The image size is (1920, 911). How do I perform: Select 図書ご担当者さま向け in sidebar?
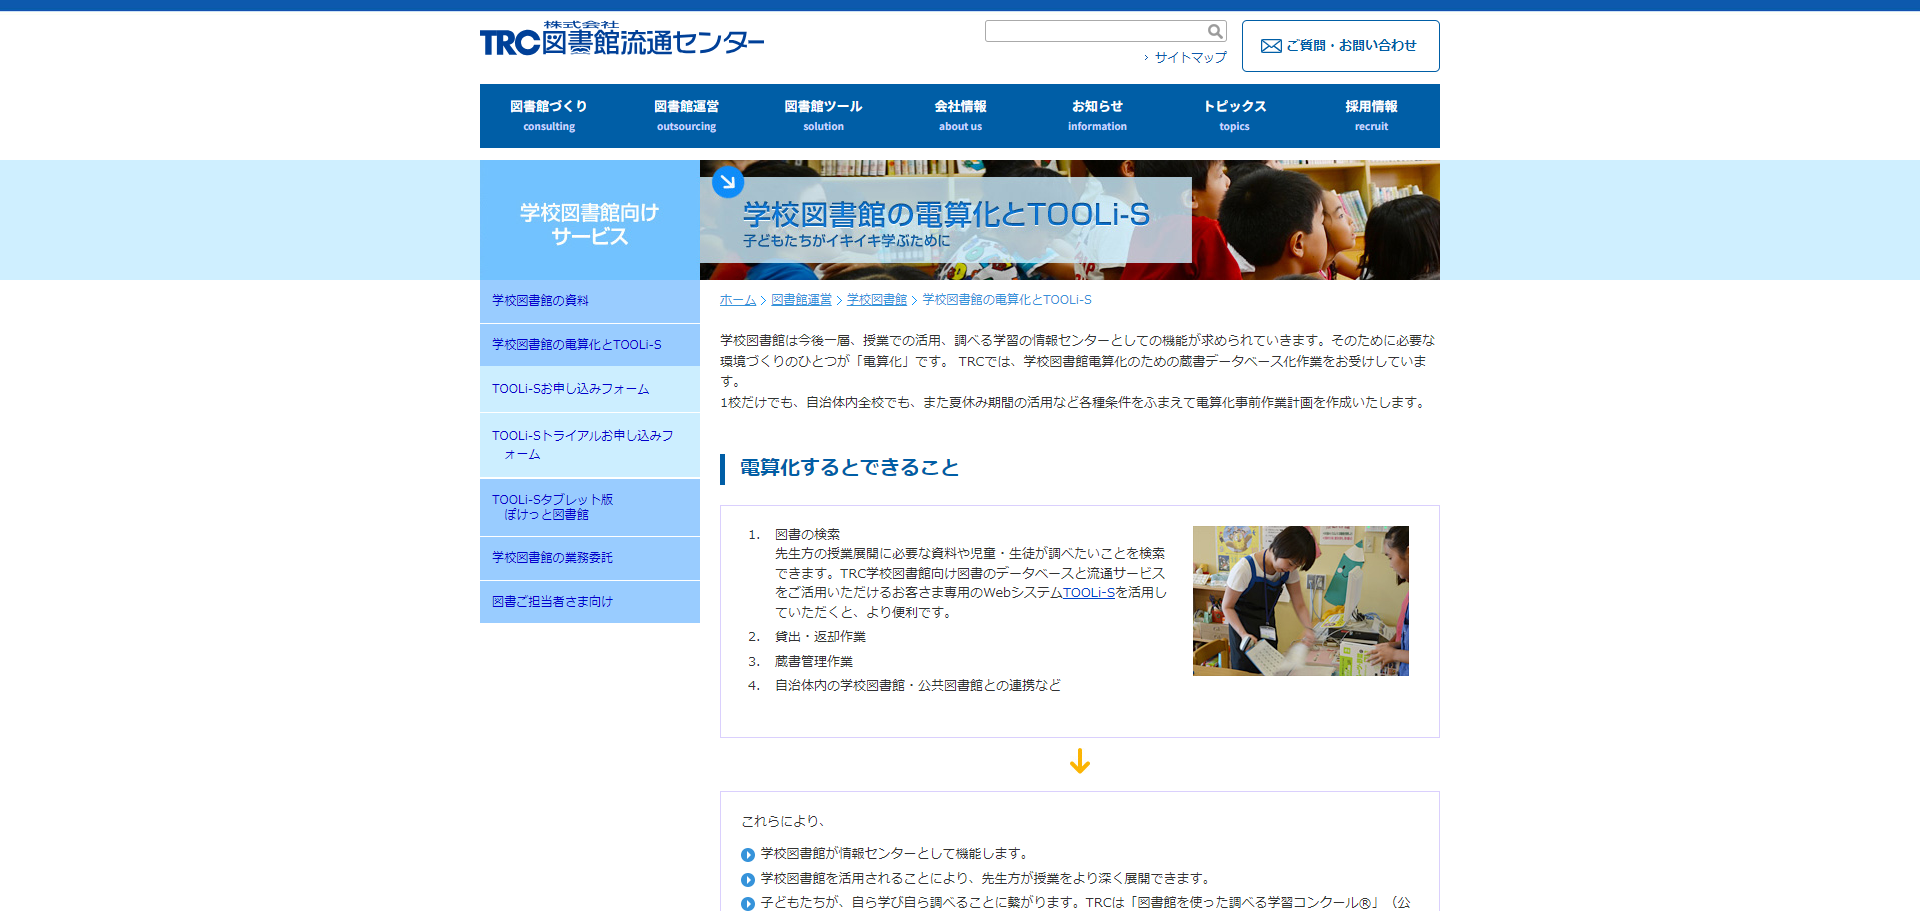pos(590,602)
